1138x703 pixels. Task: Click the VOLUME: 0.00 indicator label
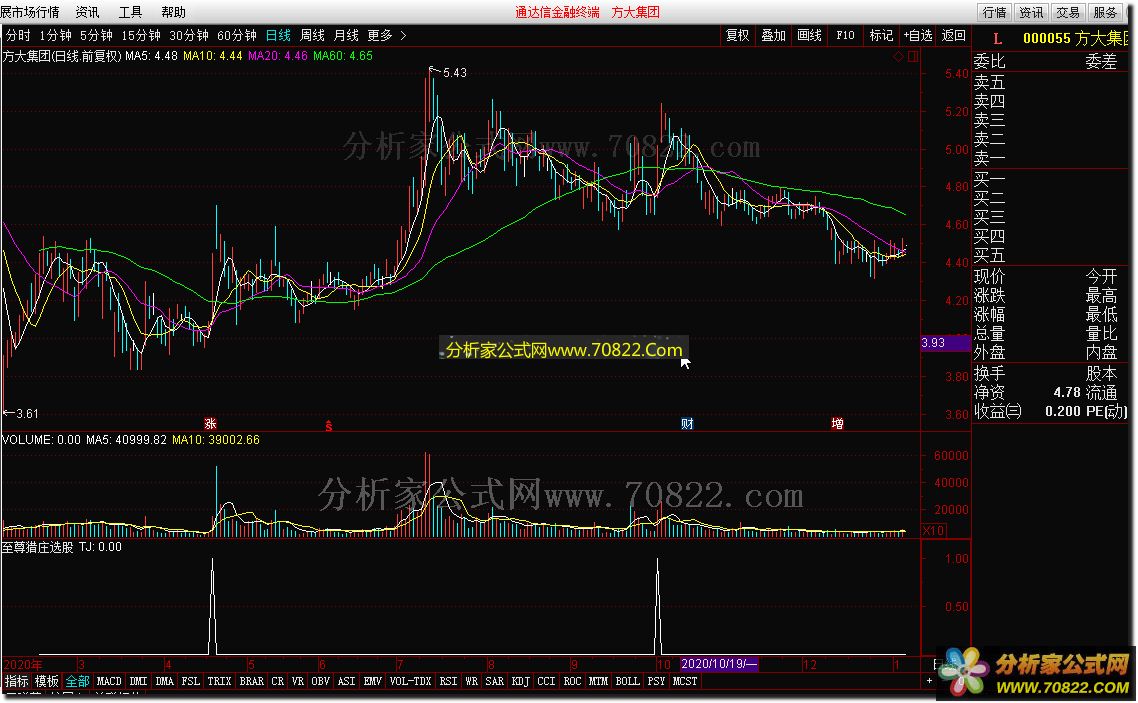tap(41, 440)
